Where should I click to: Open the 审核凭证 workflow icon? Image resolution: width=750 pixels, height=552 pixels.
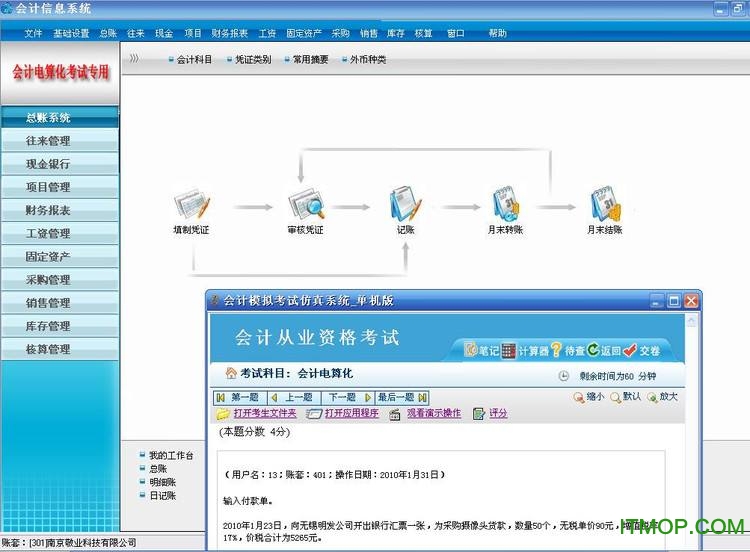click(306, 204)
